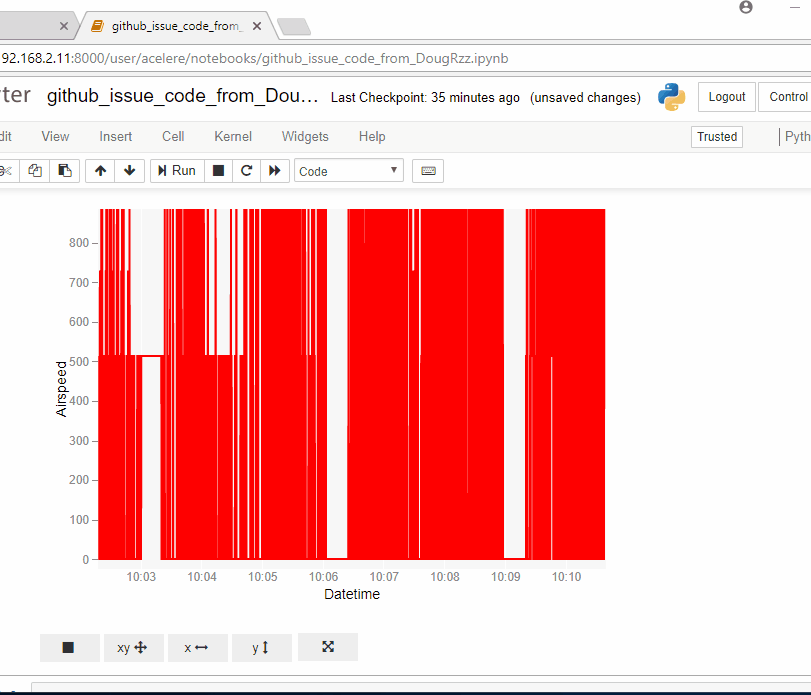Open the Insert menu
Viewport: 811px width, 695px height.
[x=115, y=136]
